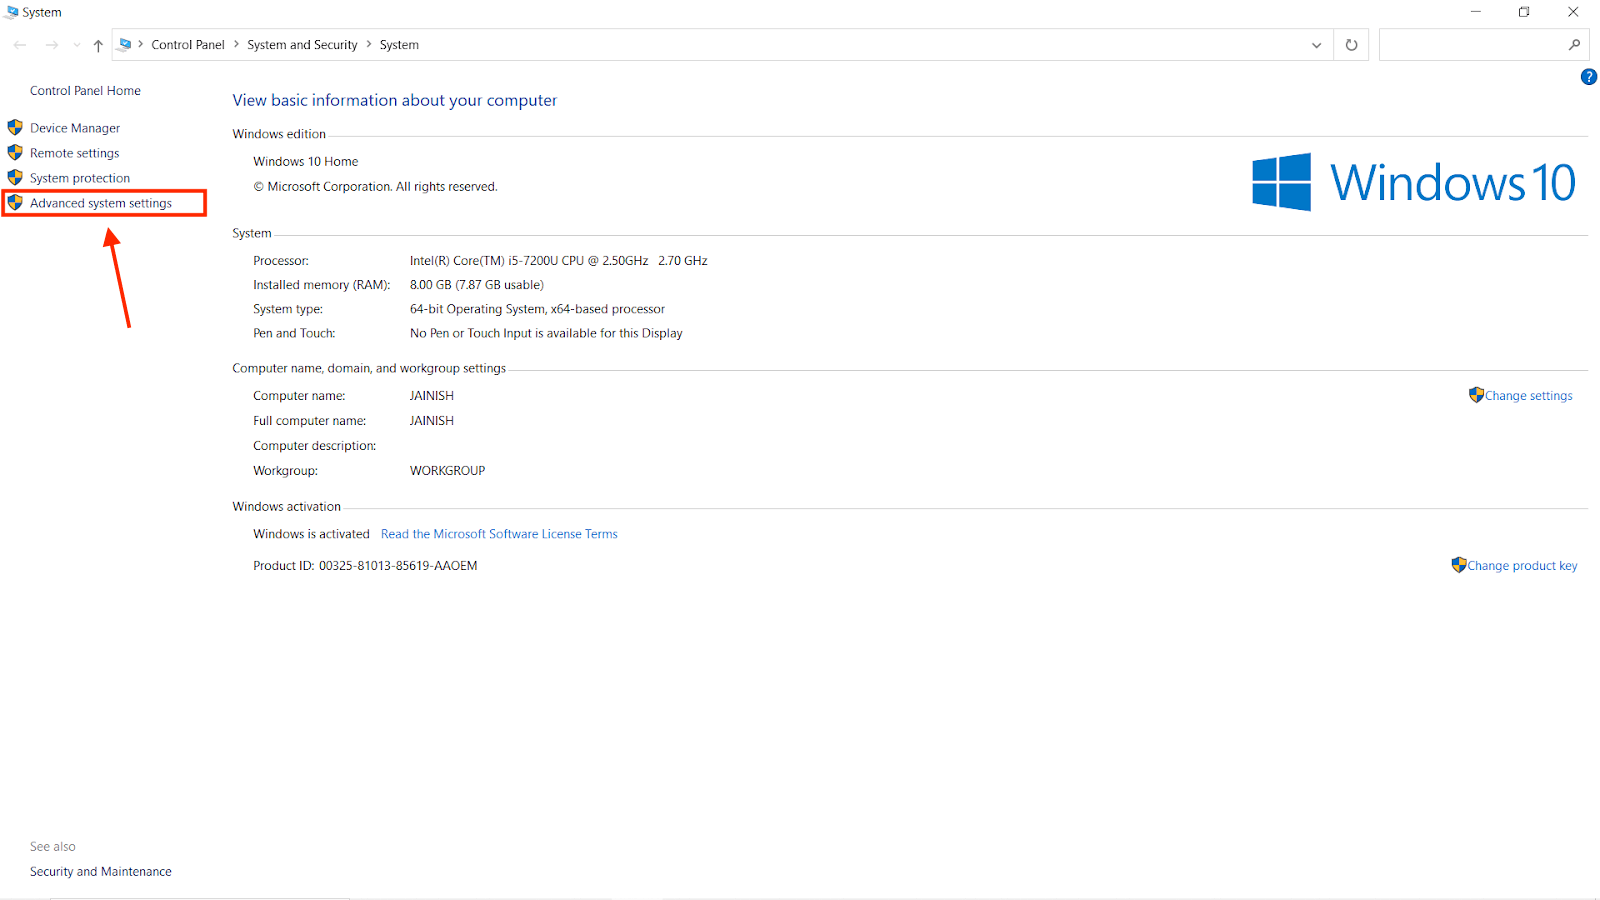Viewport: 1600px width, 900px height.
Task: Click the JAINISH value beside Full computer name
Action: (431, 421)
